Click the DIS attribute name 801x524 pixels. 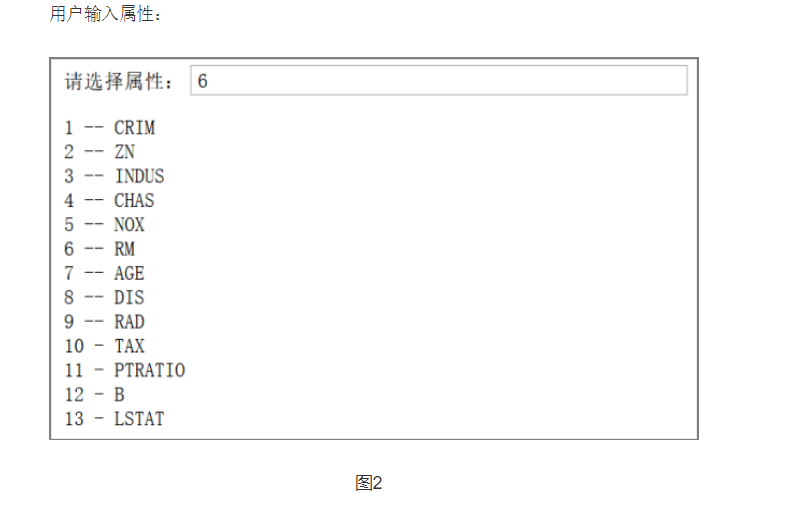coord(129,297)
